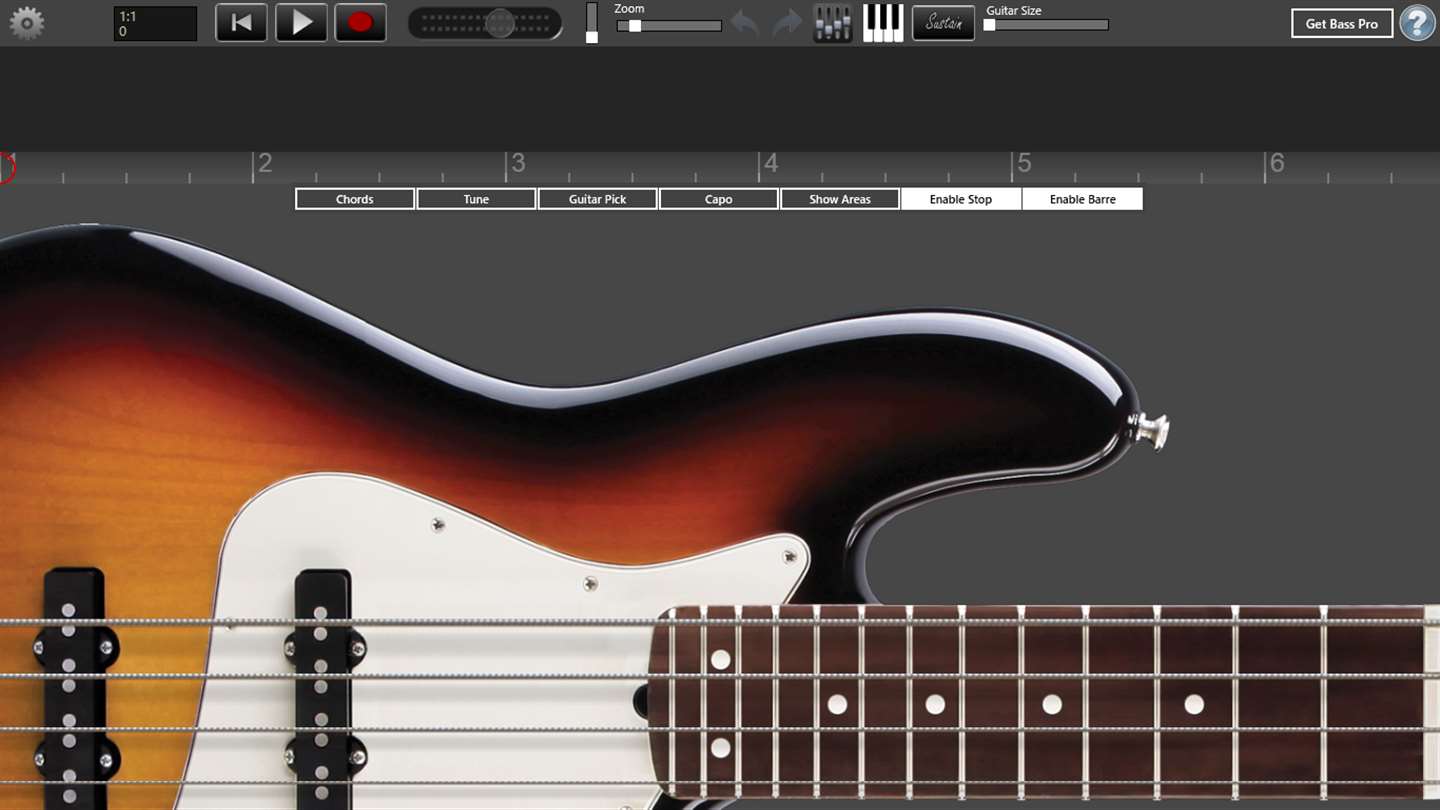
Task: Toggle Enable Barre
Action: pyautogui.click(x=1083, y=199)
